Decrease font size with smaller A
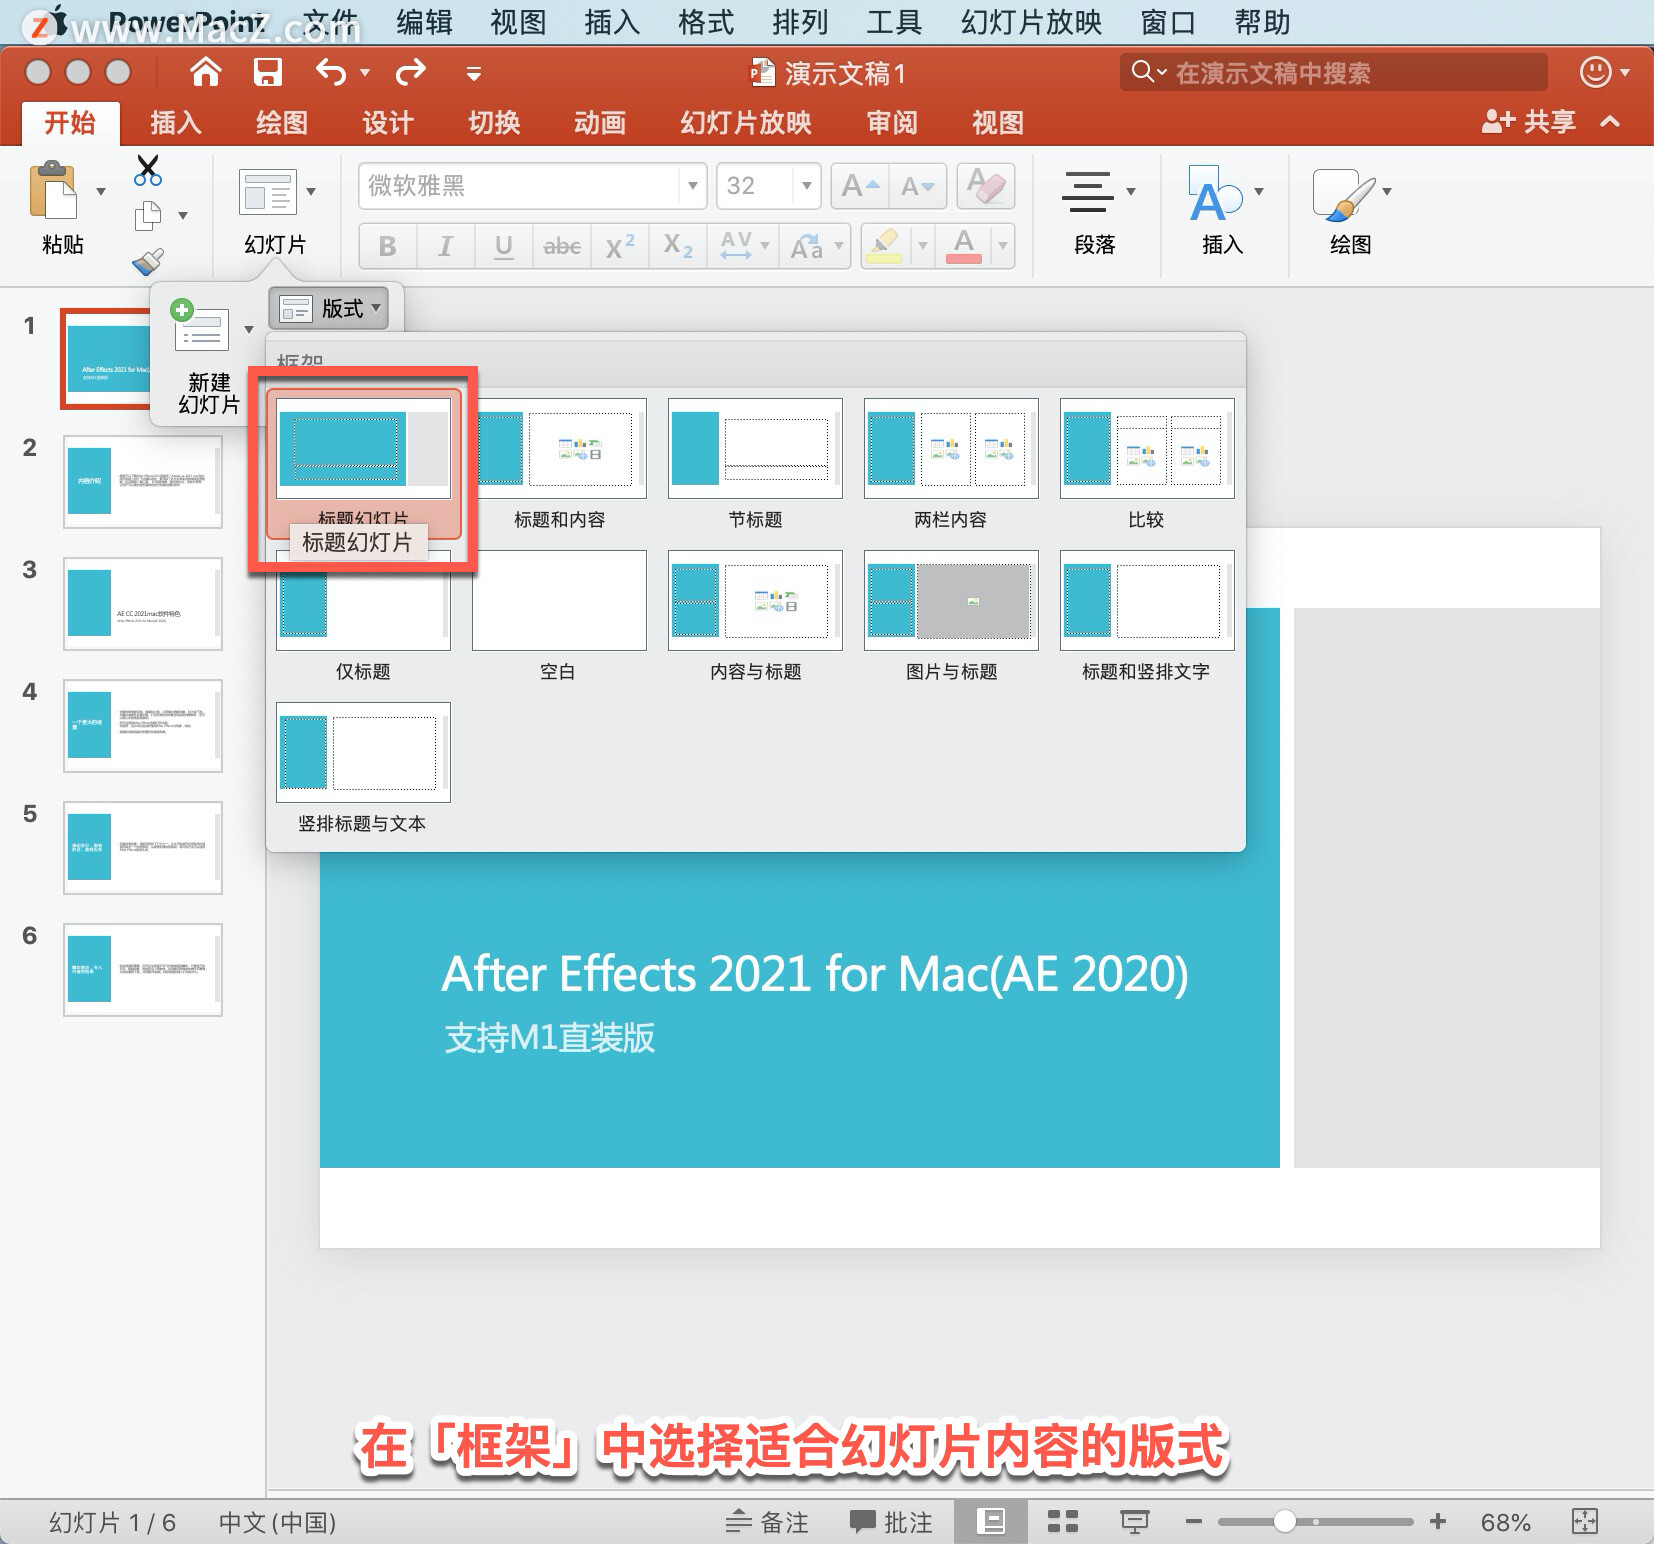This screenshot has height=1544, width=1654. click(917, 186)
